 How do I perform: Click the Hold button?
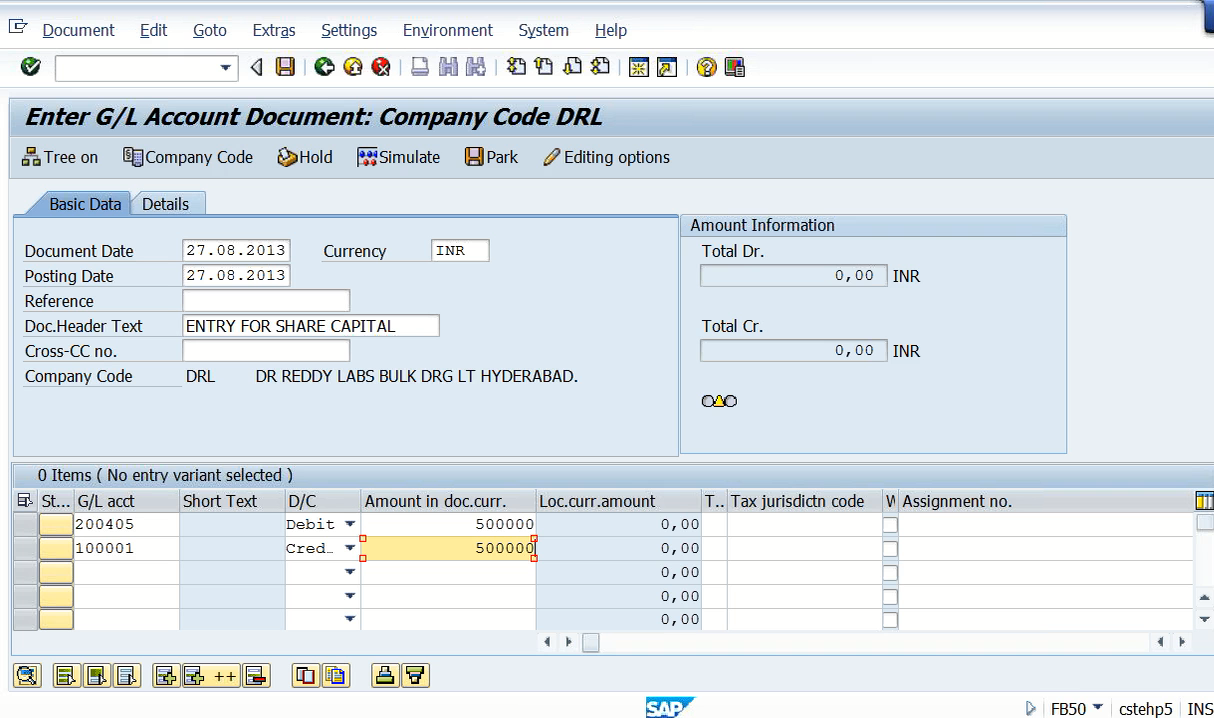pos(305,157)
